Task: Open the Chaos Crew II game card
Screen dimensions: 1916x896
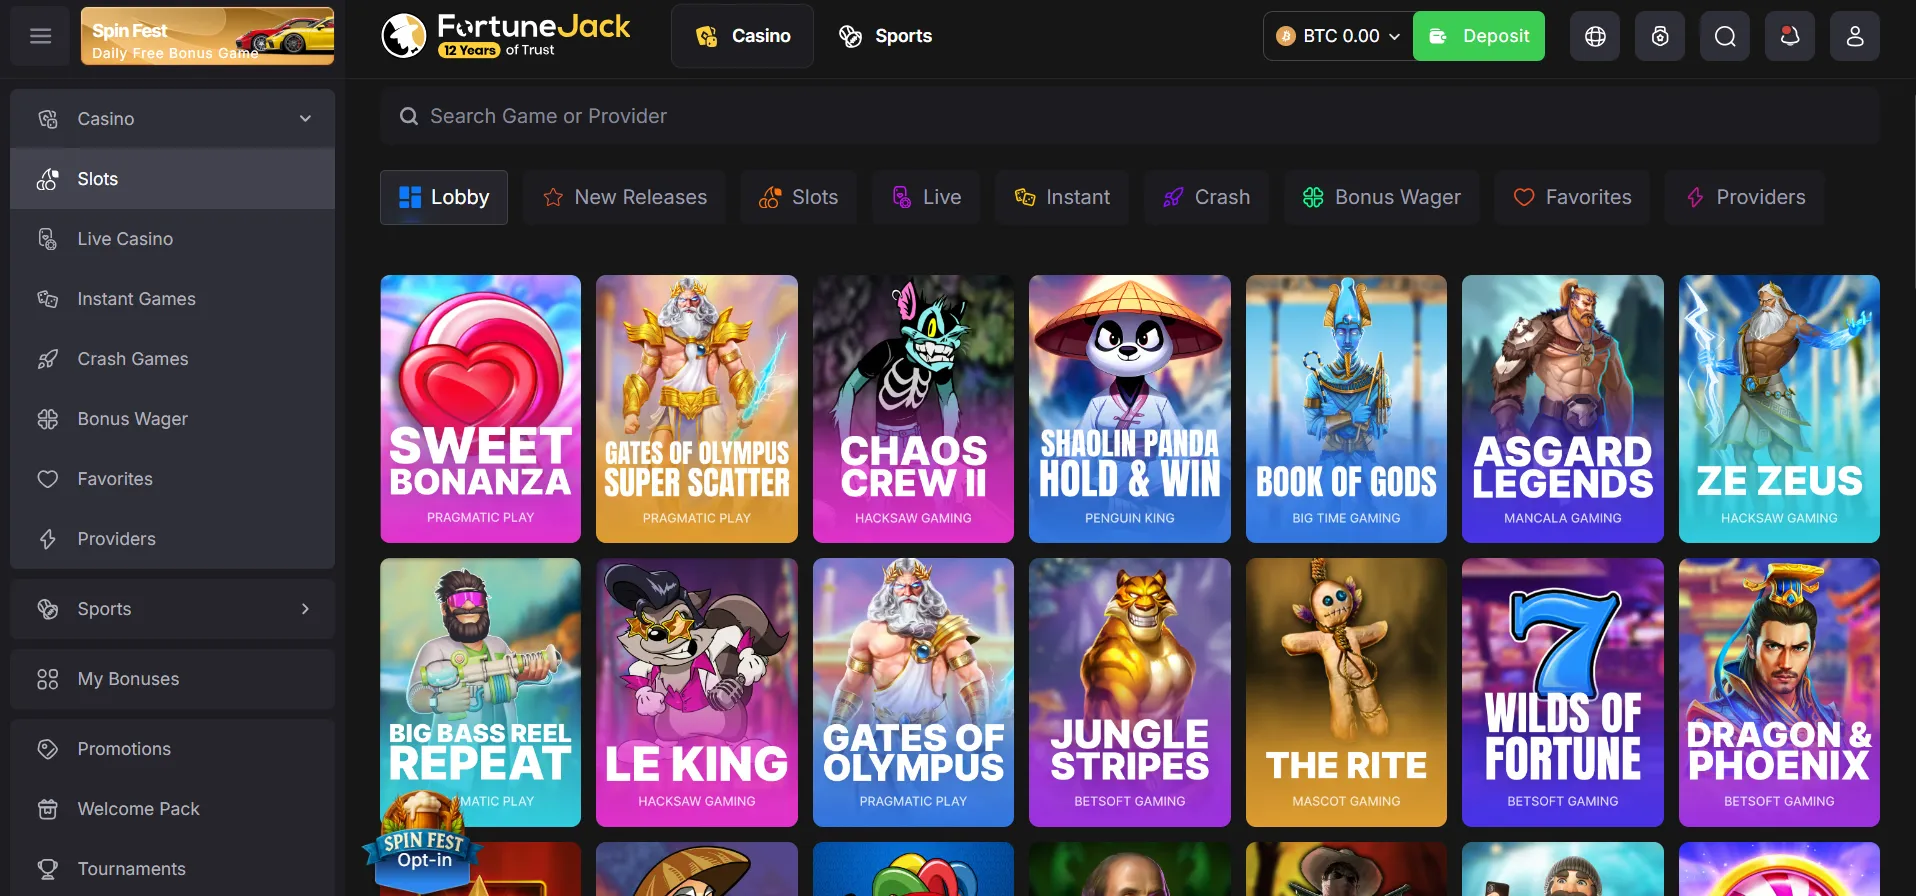Action: (x=913, y=409)
